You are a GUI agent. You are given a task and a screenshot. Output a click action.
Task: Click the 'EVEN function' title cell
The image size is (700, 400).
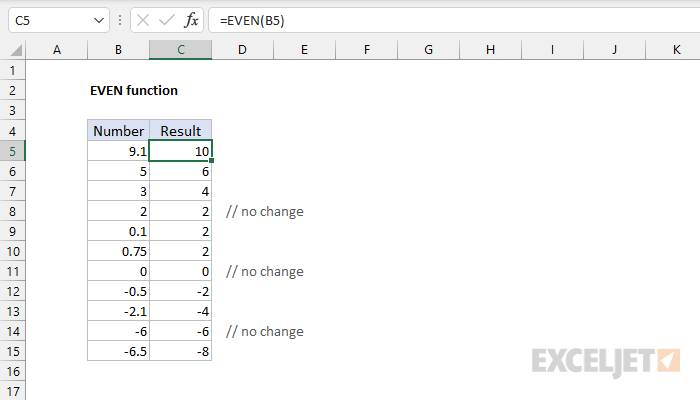click(134, 91)
